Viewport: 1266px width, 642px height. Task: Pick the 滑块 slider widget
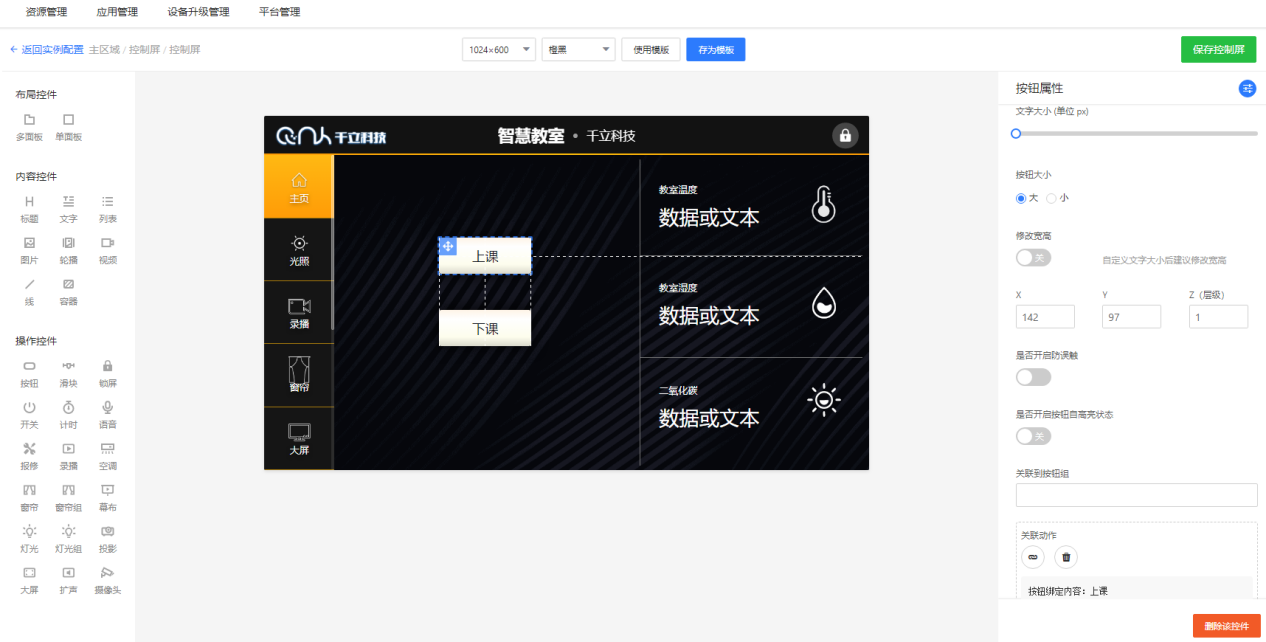[68, 373]
